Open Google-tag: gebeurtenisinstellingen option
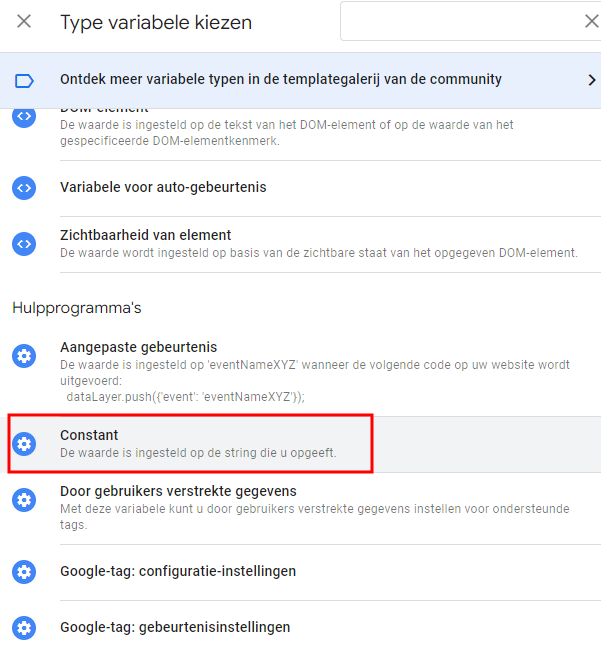 (x=175, y=627)
